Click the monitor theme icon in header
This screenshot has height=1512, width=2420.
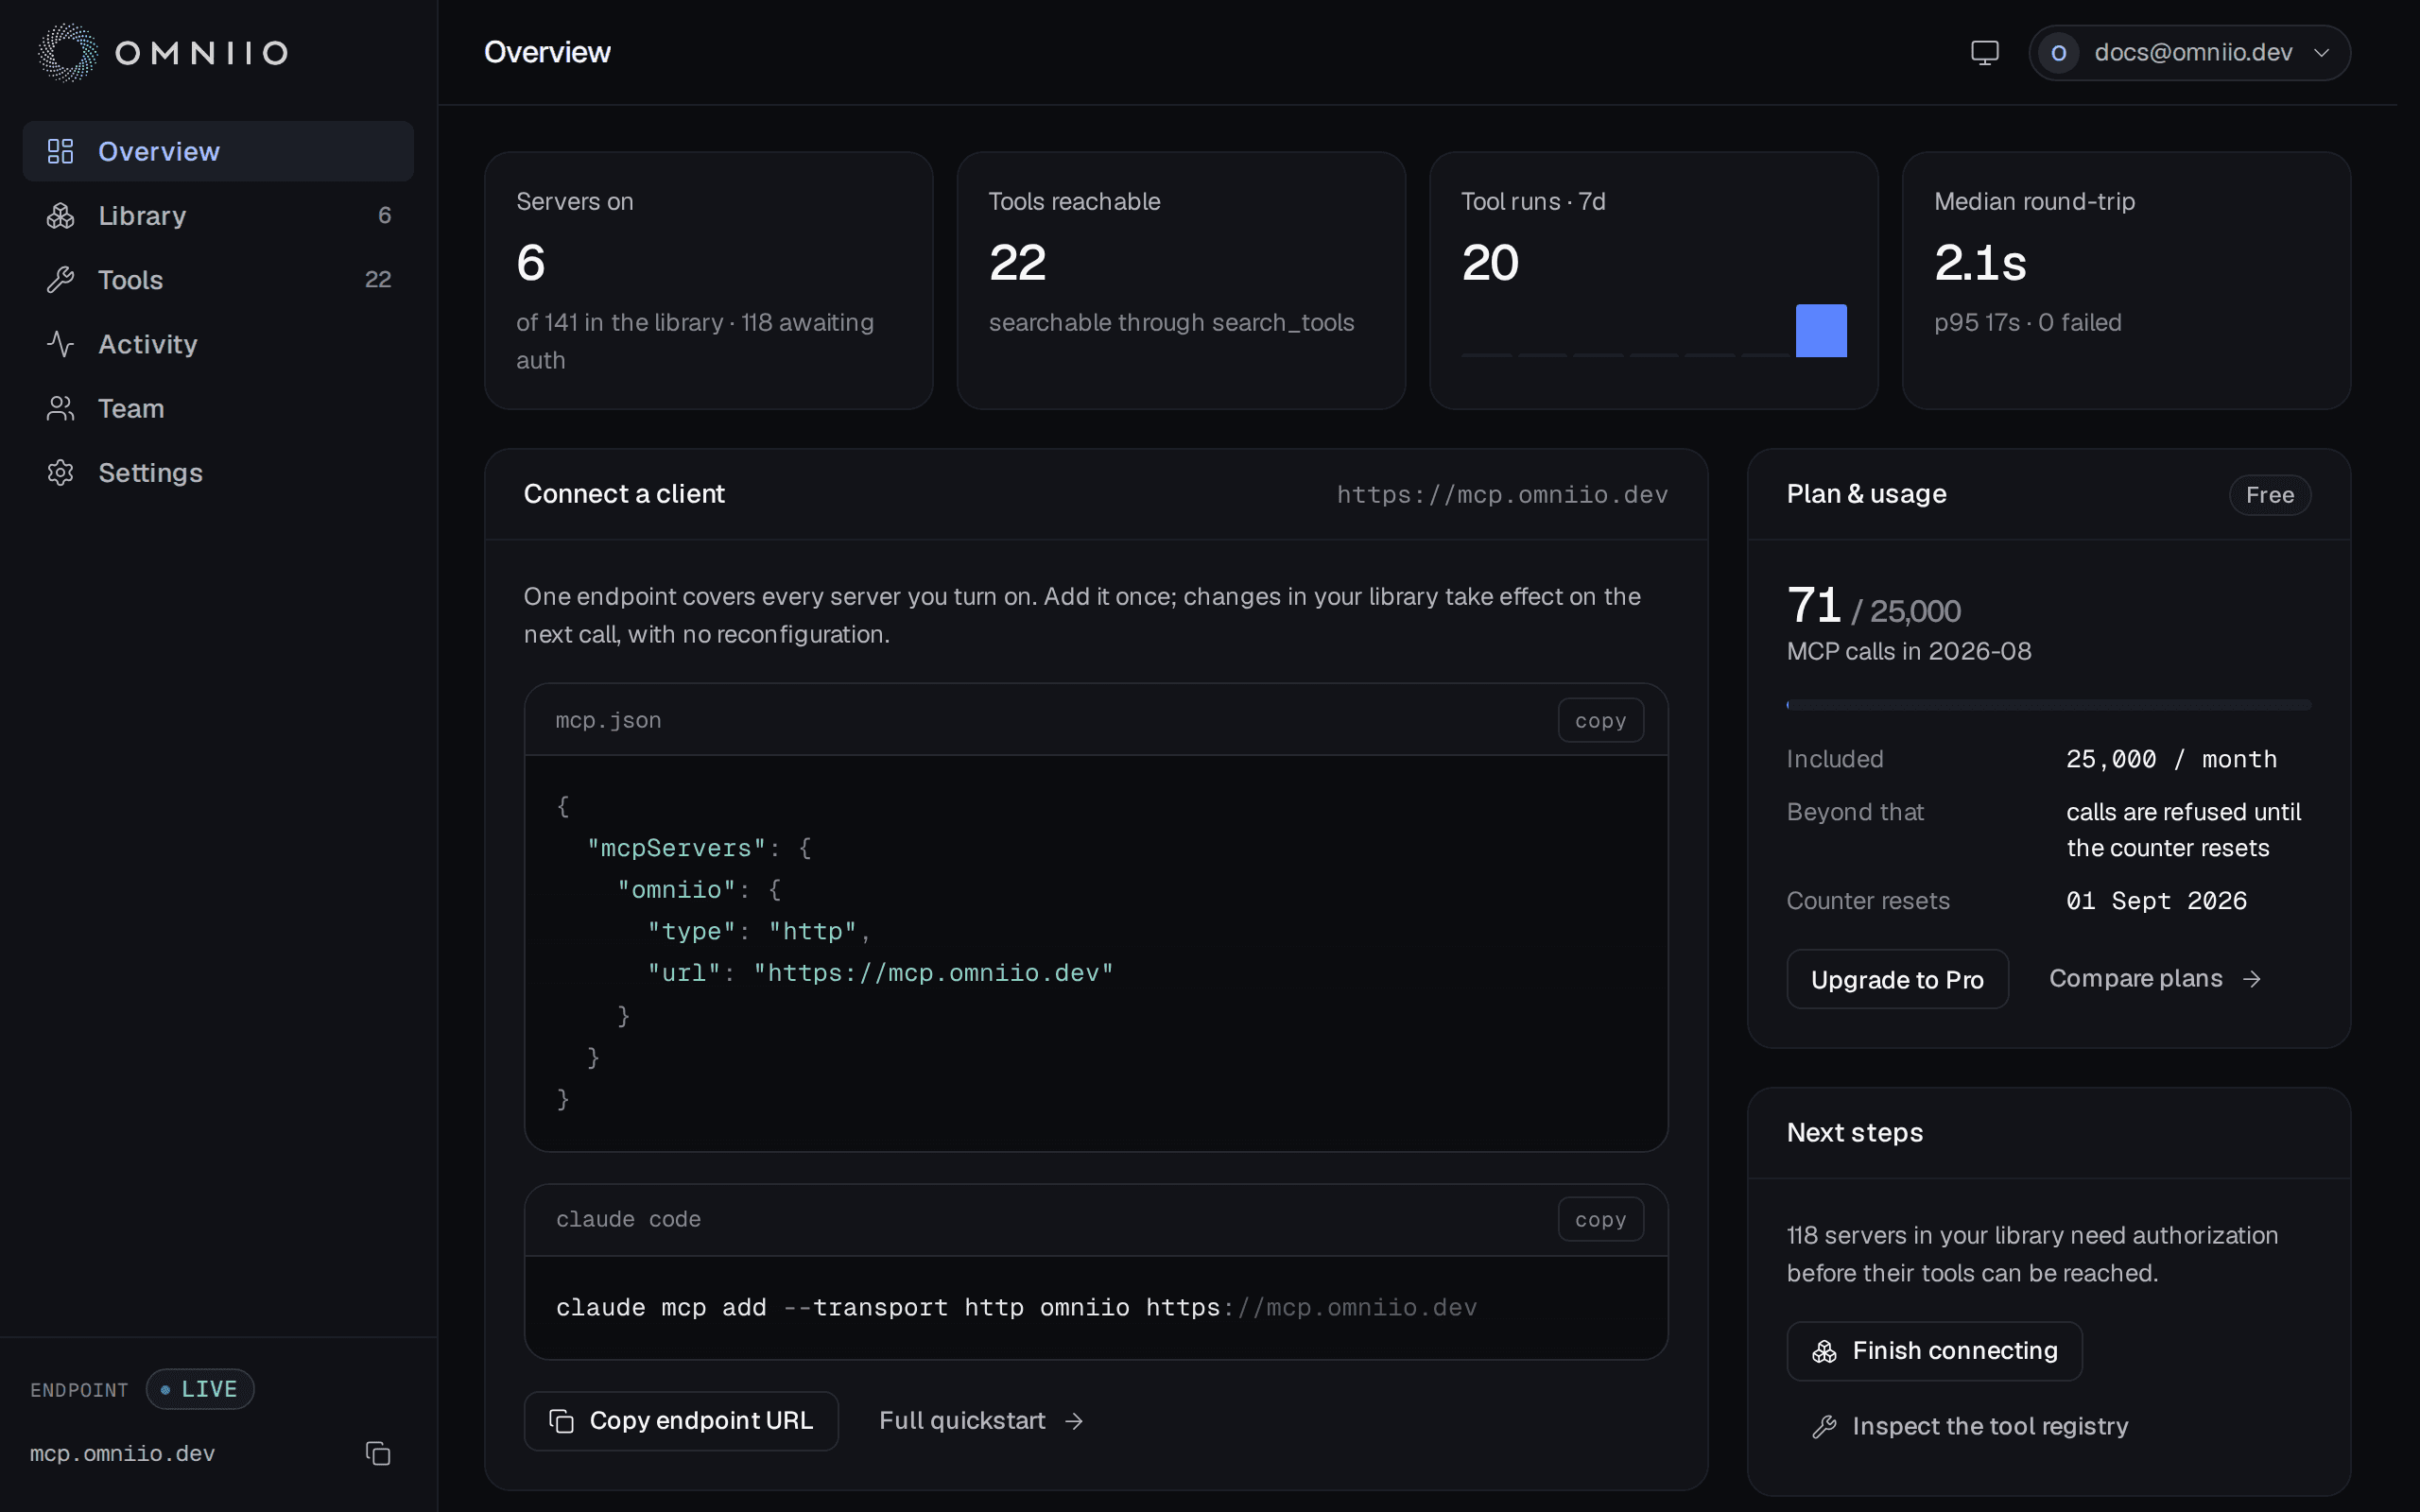pos(1984,52)
